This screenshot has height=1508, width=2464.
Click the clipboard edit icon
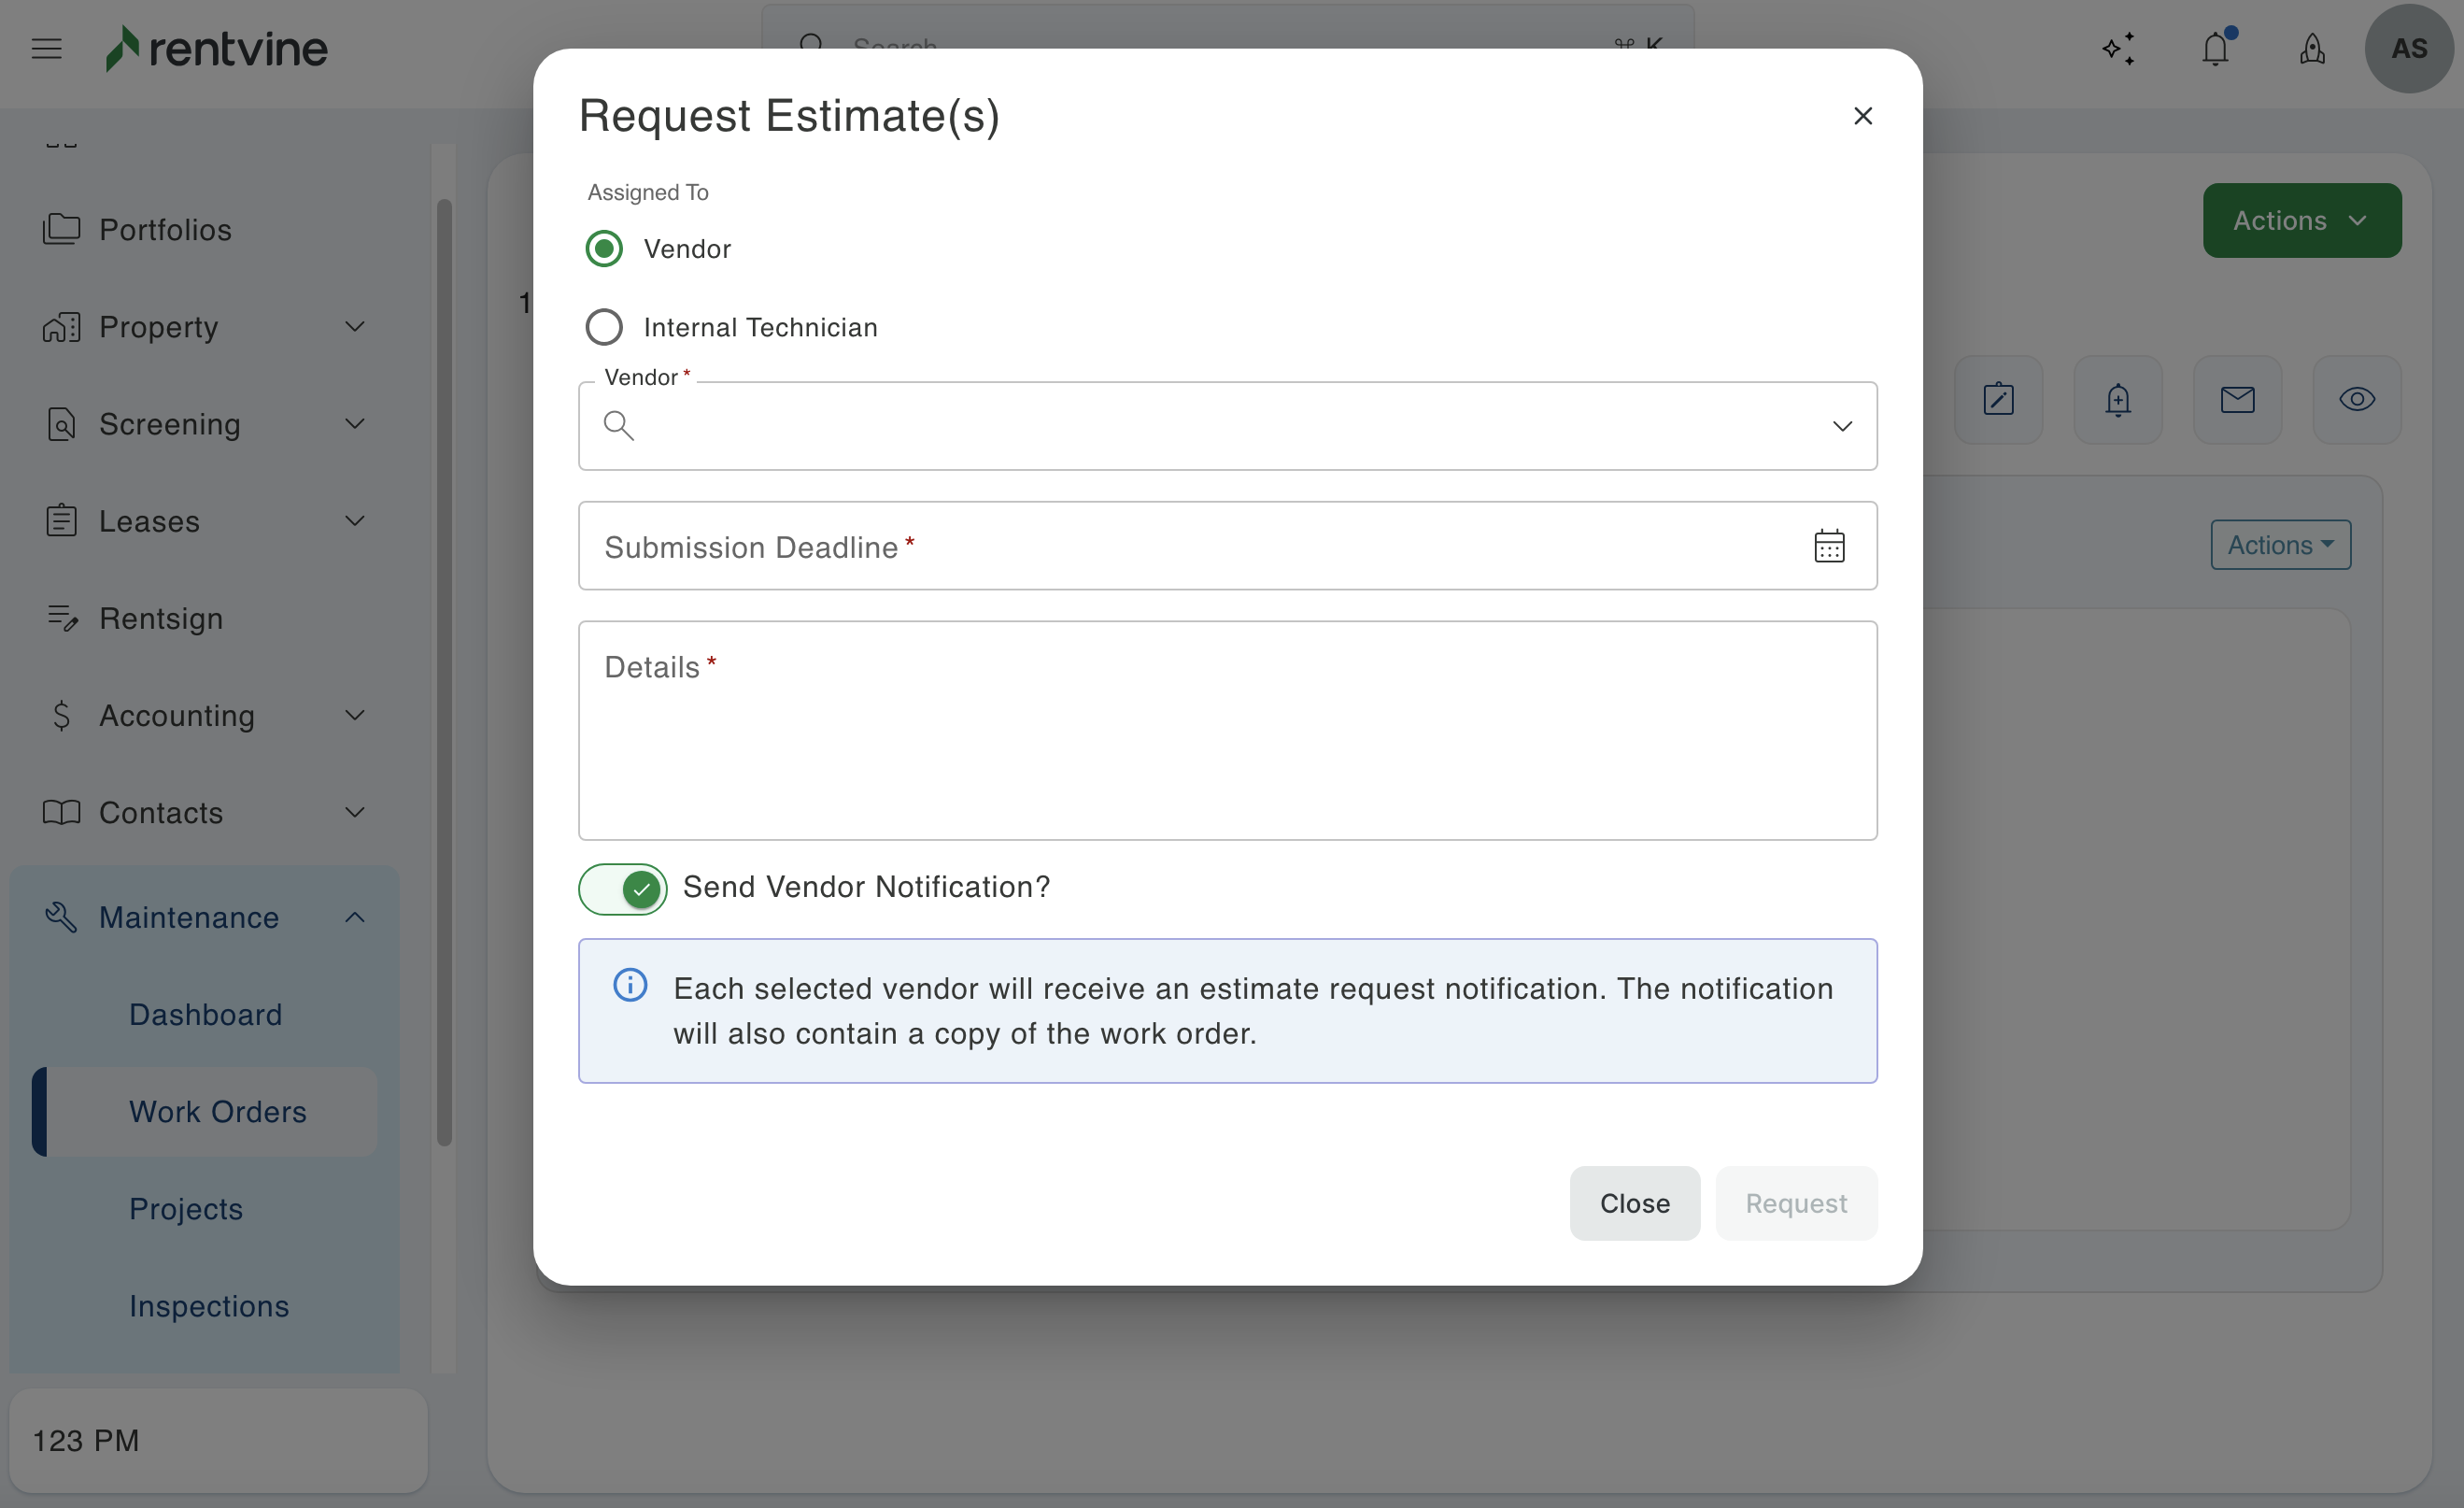[1997, 400]
